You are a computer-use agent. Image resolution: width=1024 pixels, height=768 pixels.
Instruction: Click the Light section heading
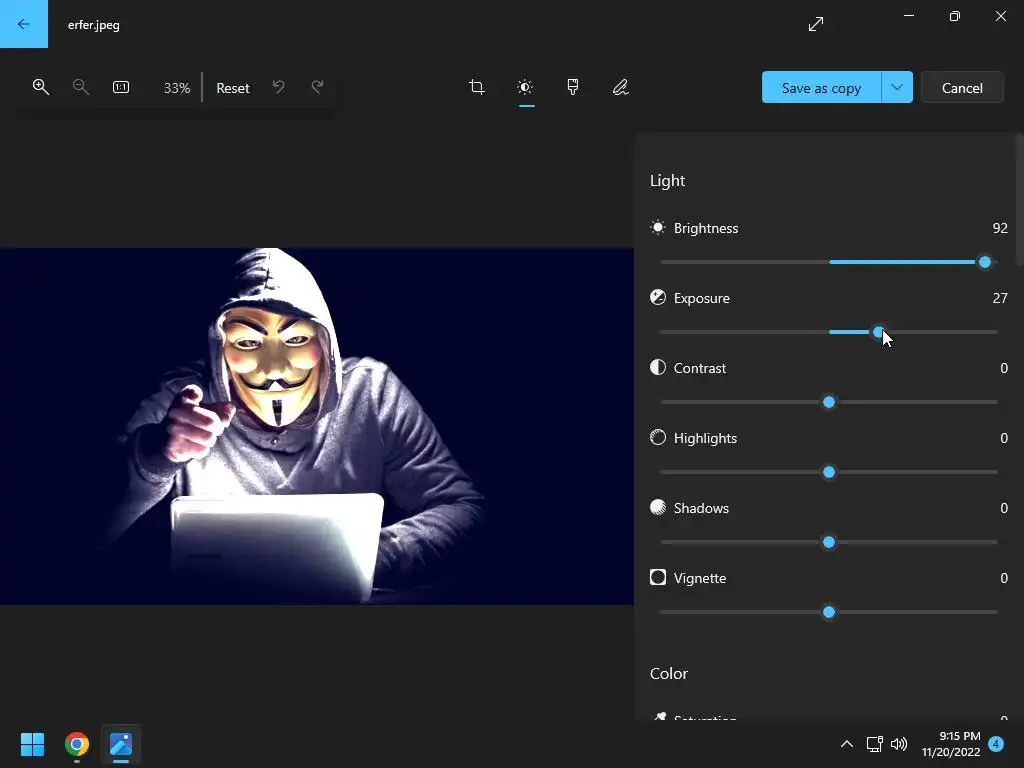[667, 181]
